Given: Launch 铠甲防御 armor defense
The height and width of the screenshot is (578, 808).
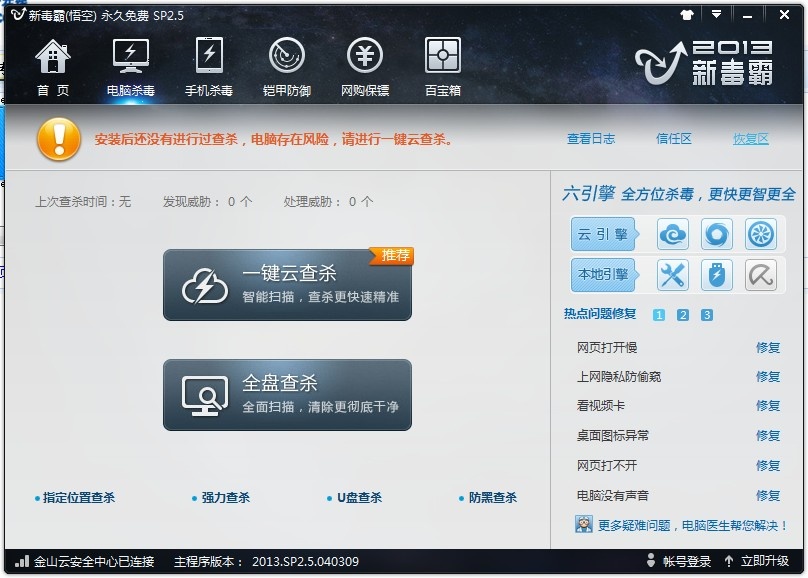Looking at the screenshot, I should pyautogui.click(x=287, y=63).
